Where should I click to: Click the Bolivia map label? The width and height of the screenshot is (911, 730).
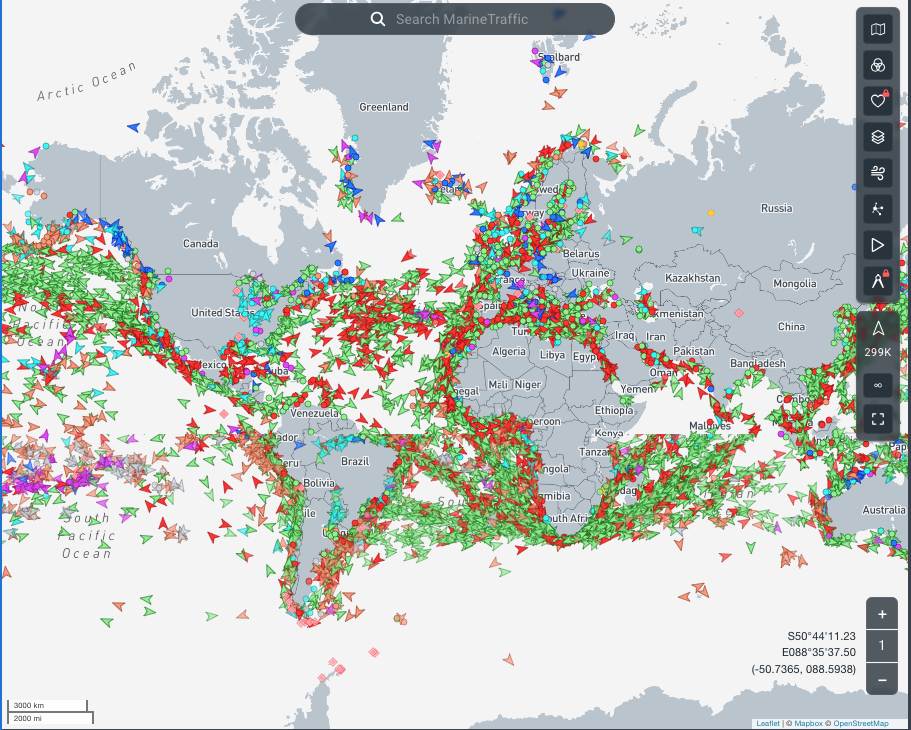click(319, 483)
